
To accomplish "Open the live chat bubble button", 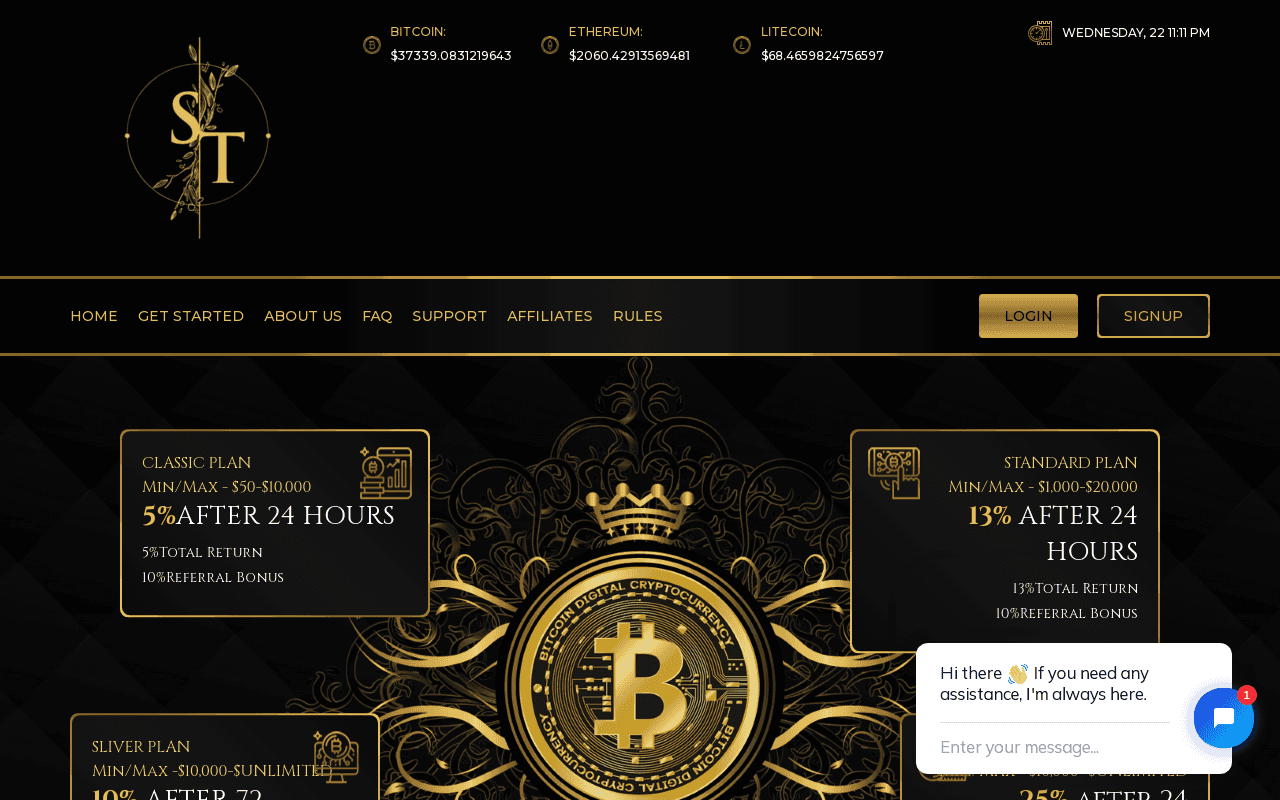I will [1224, 718].
